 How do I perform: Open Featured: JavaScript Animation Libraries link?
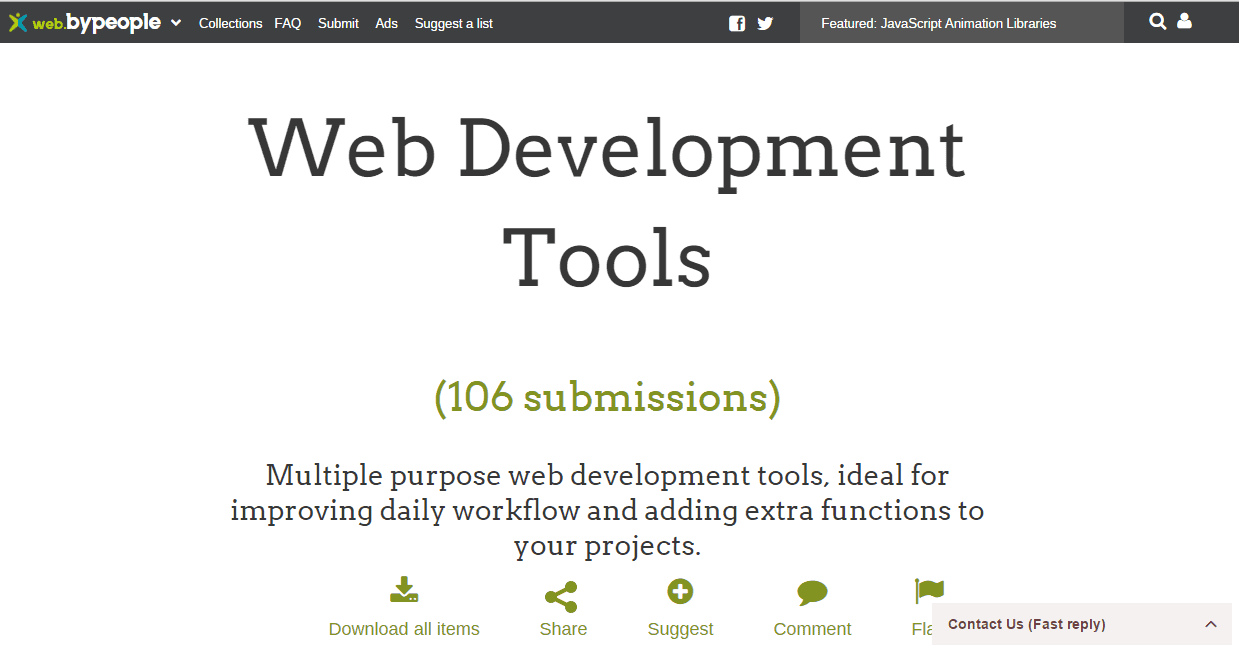point(939,23)
